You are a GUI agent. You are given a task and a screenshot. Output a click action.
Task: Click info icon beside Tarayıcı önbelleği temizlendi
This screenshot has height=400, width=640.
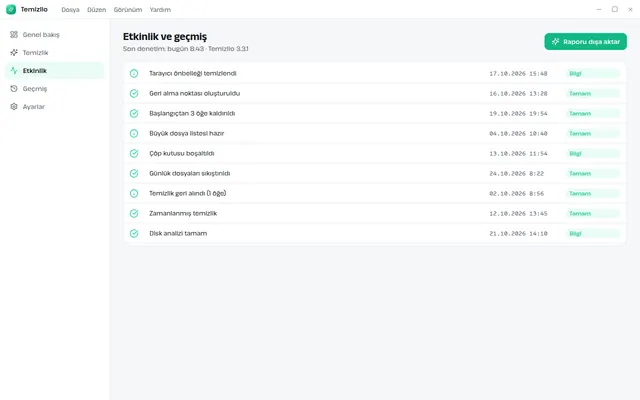(134, 73)
